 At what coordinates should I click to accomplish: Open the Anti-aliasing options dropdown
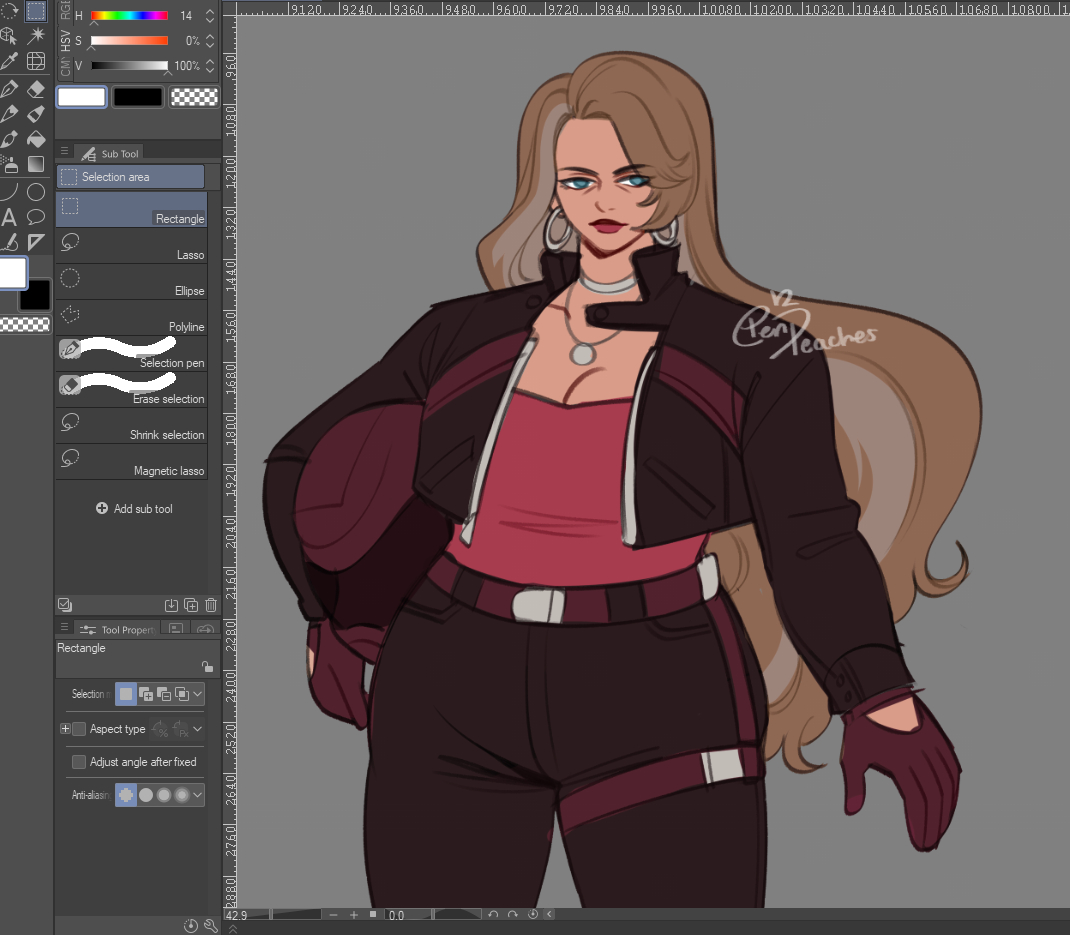(x=198, y=796)
